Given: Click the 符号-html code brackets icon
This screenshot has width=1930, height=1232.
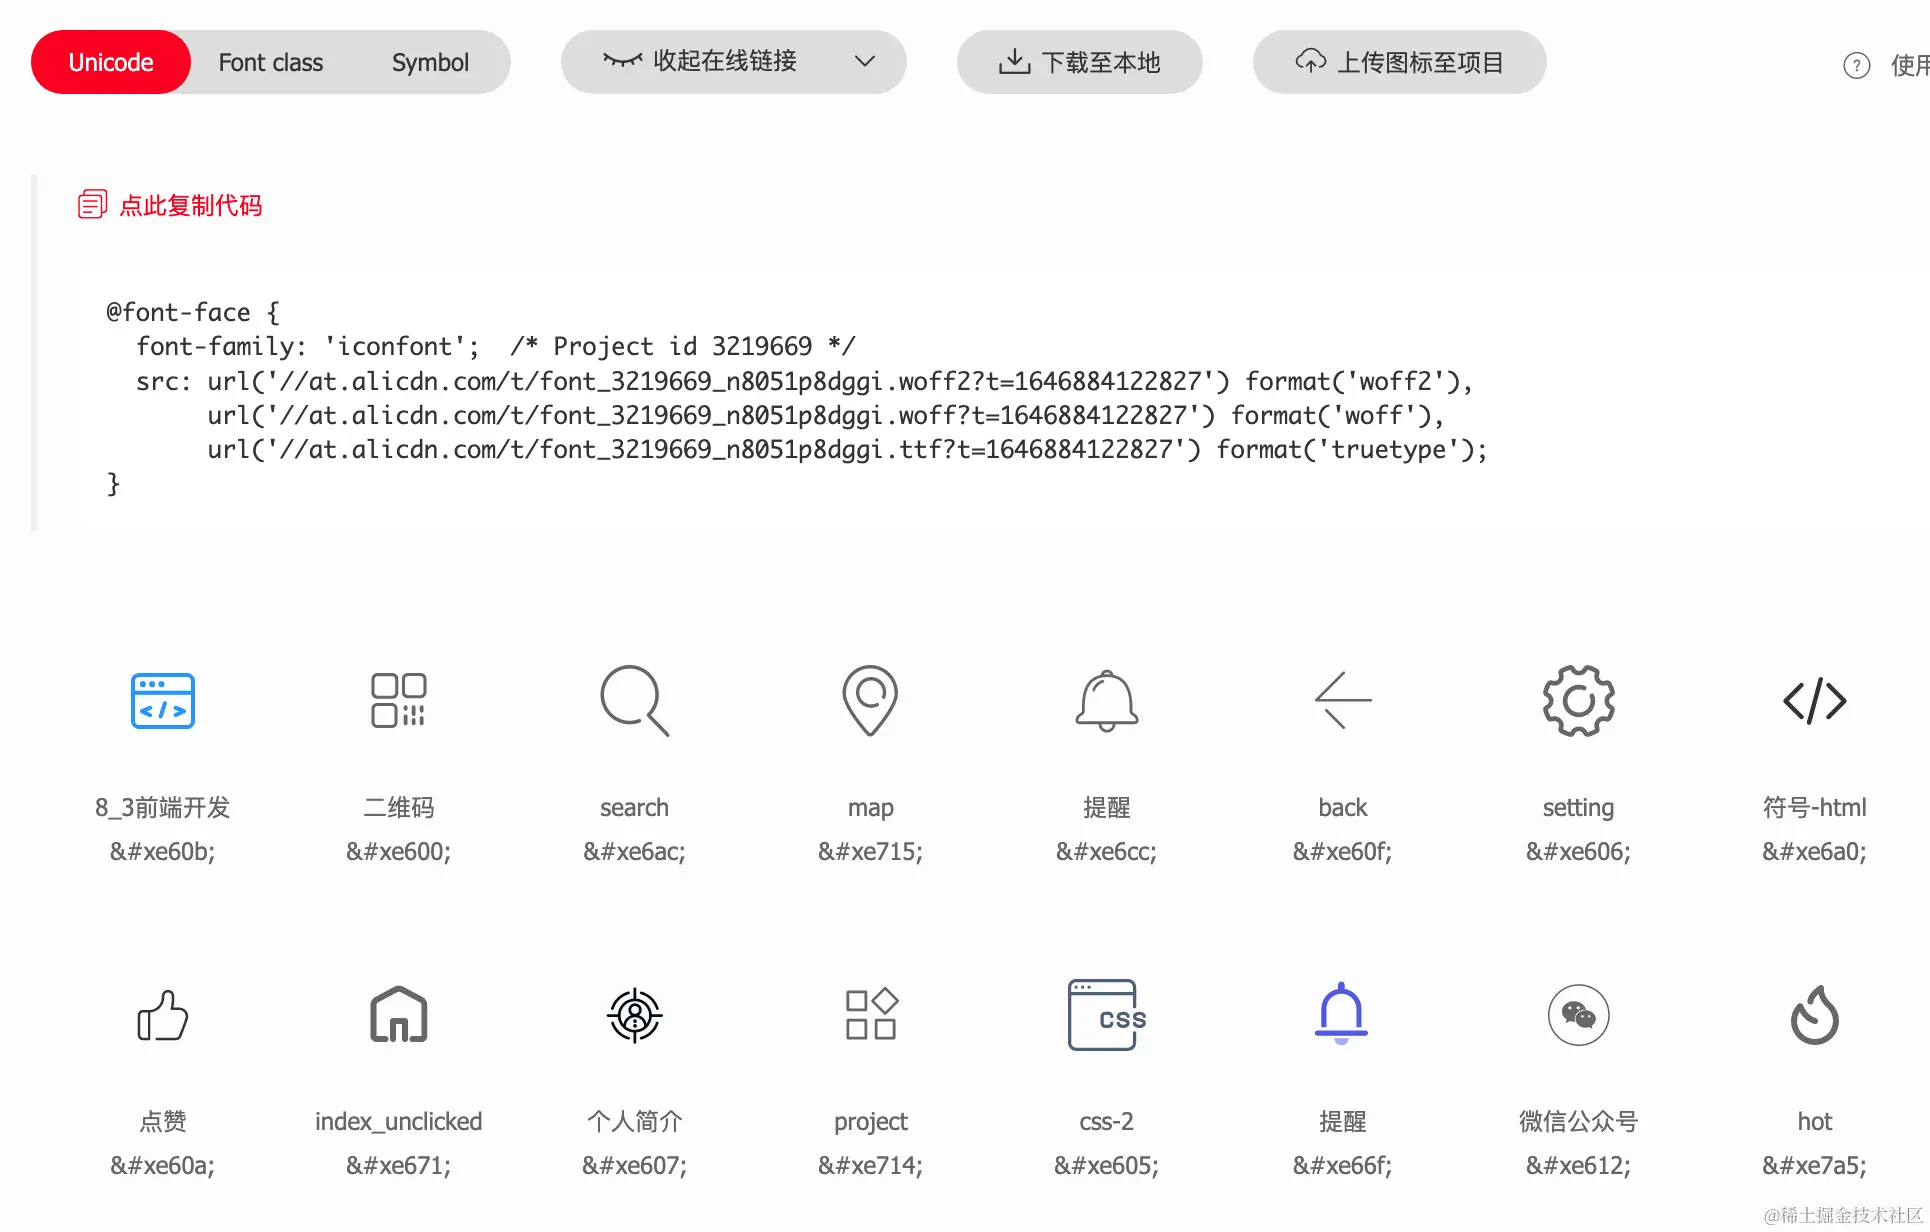Looking at the screenshot, I should click(x=1814, y=700).
